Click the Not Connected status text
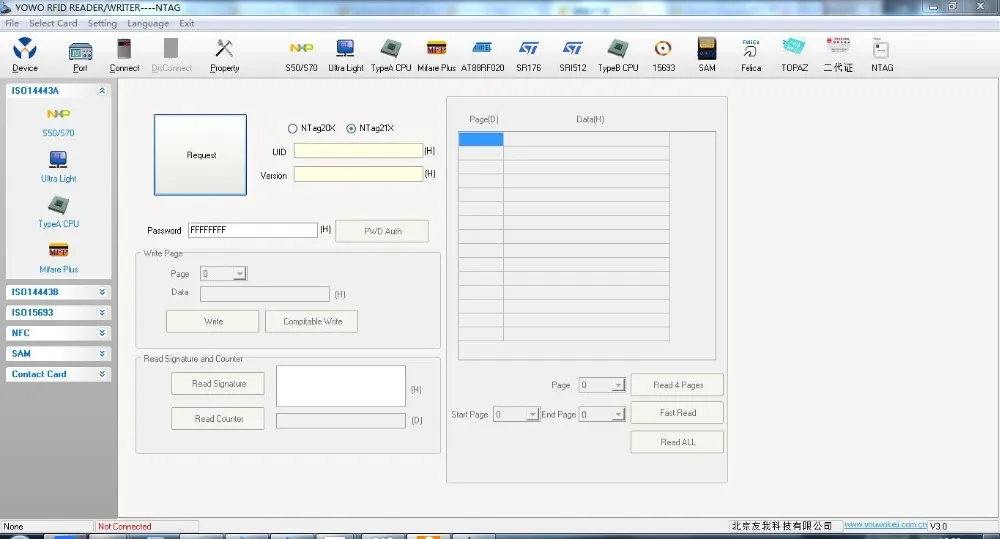 point(125,526)
